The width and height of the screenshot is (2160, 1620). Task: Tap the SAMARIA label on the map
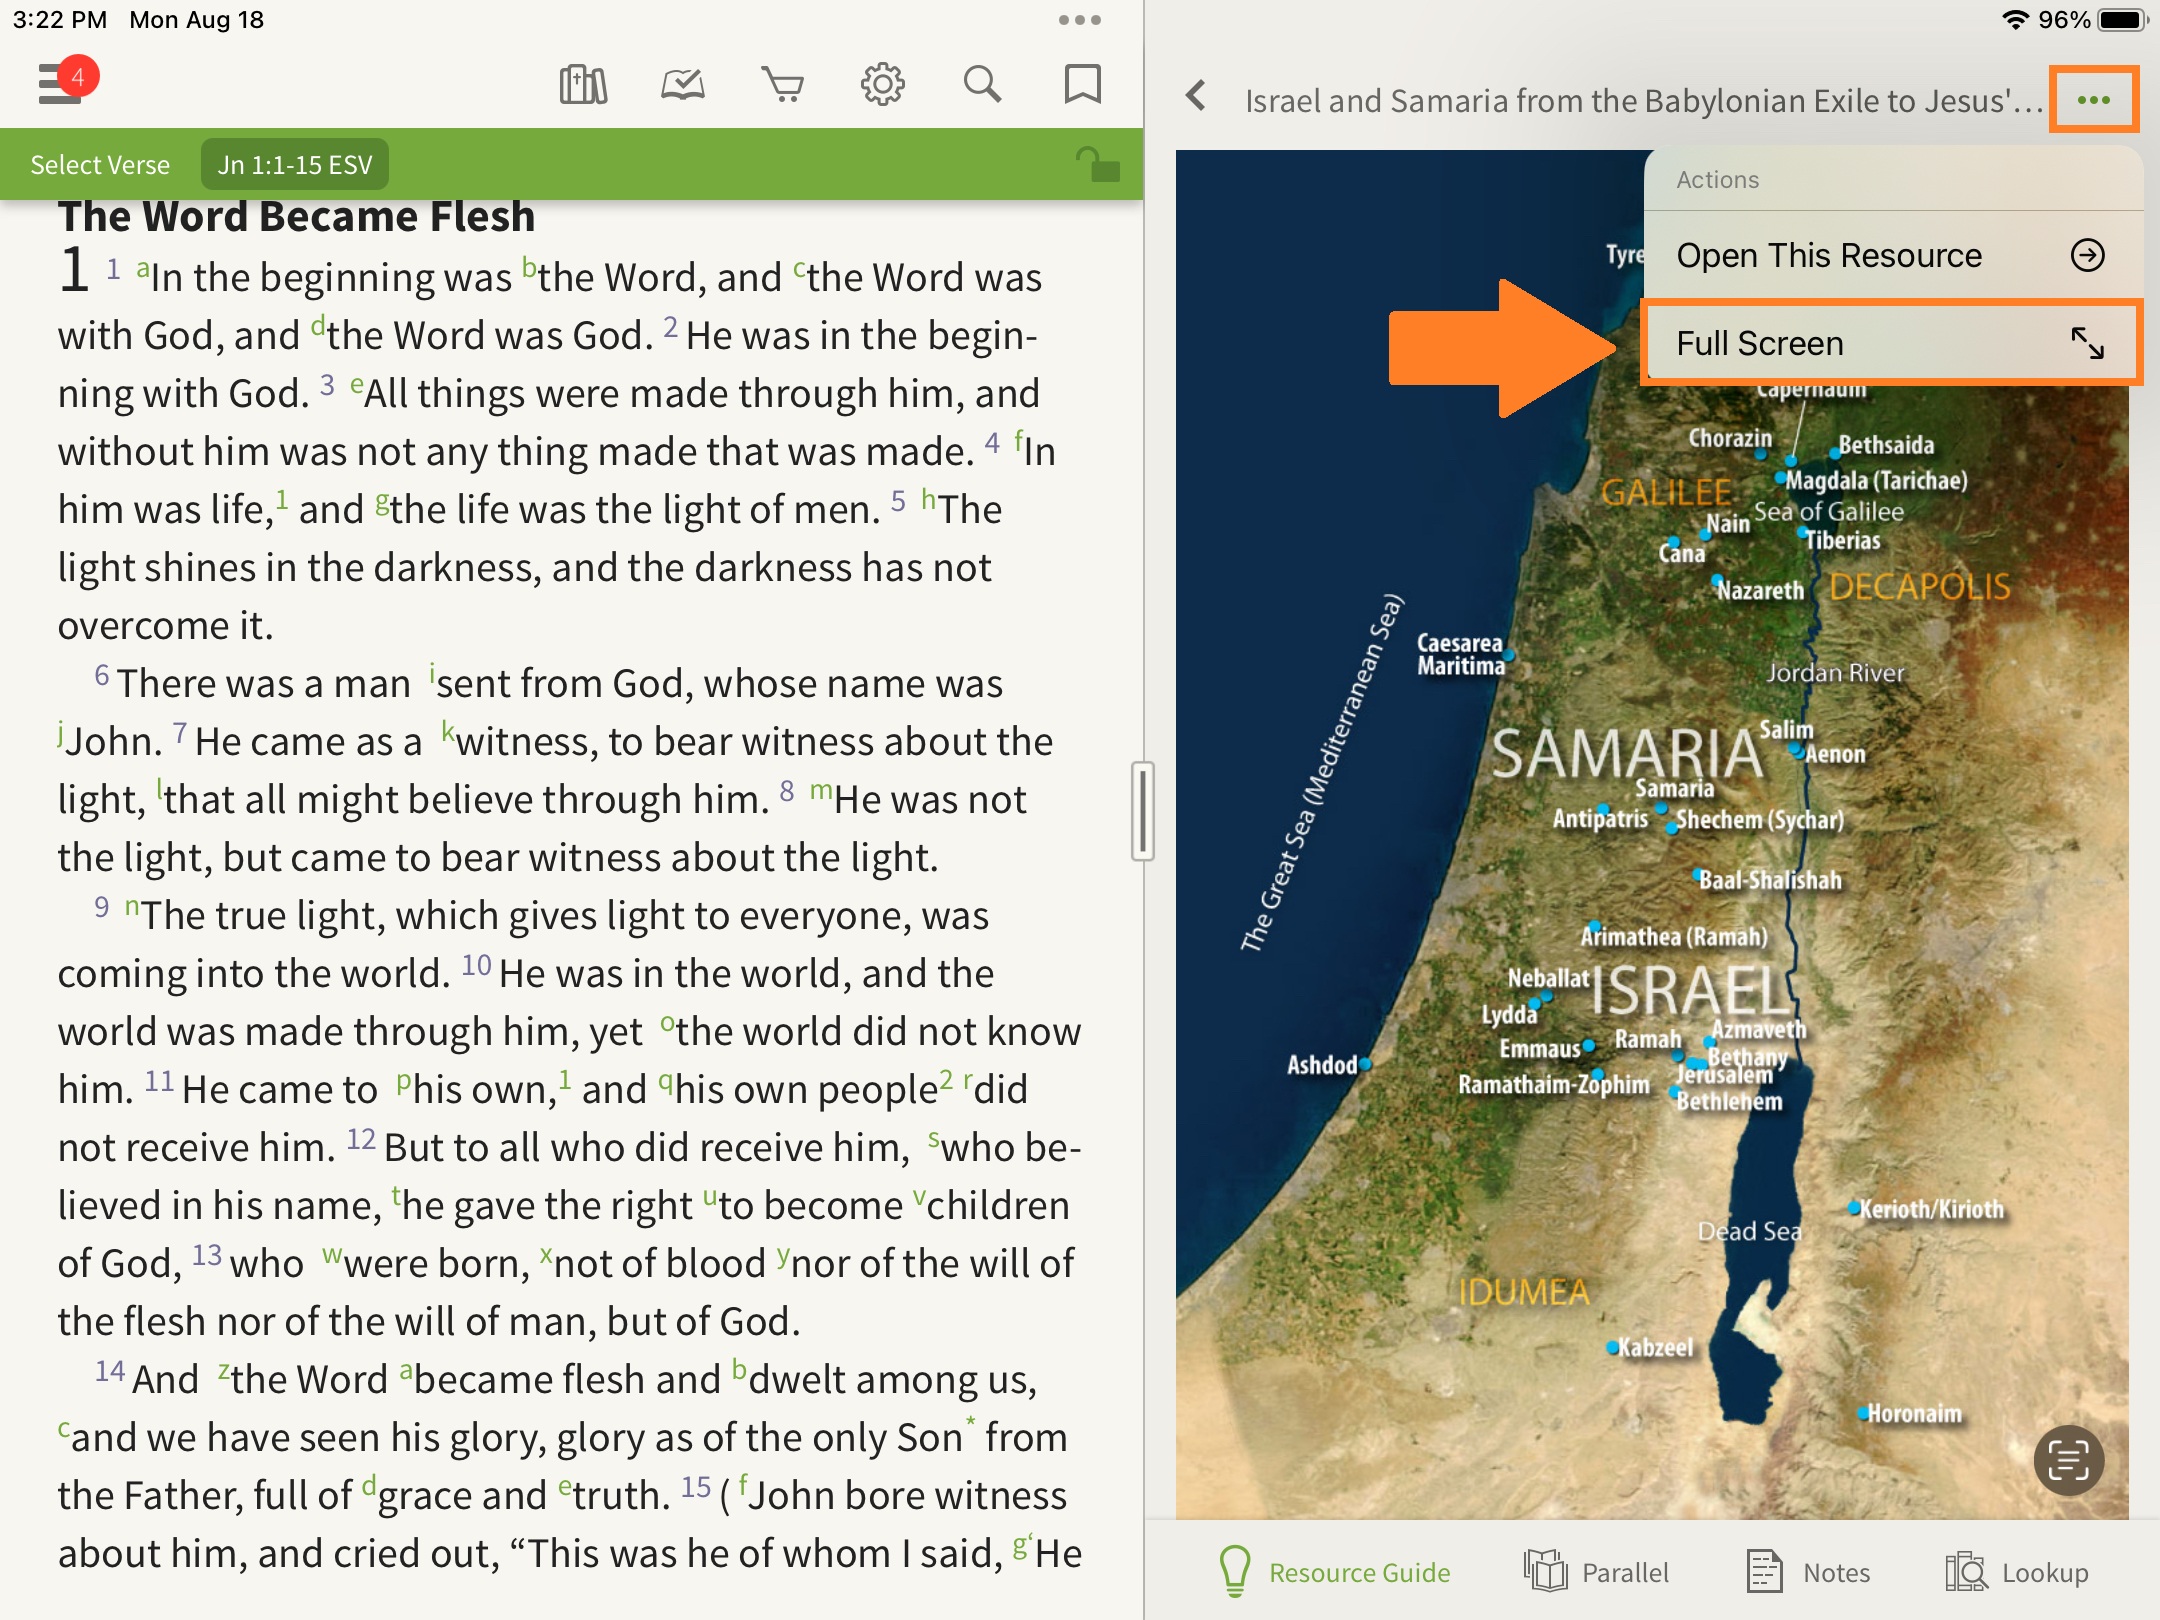(x=1626, y=754)
